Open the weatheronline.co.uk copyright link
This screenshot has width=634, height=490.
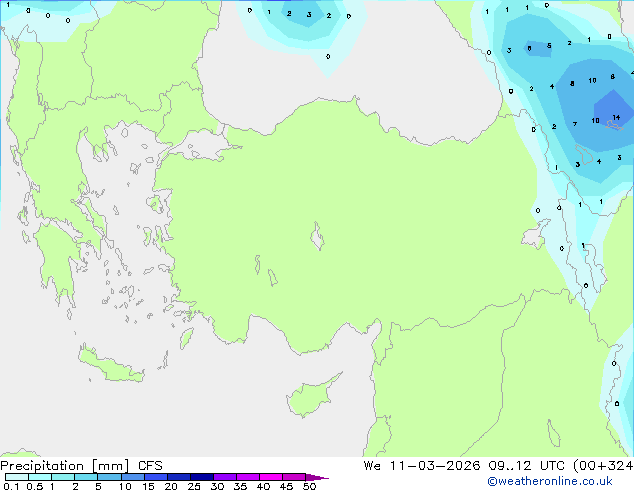pyautogui.click(x=550, y=481)
